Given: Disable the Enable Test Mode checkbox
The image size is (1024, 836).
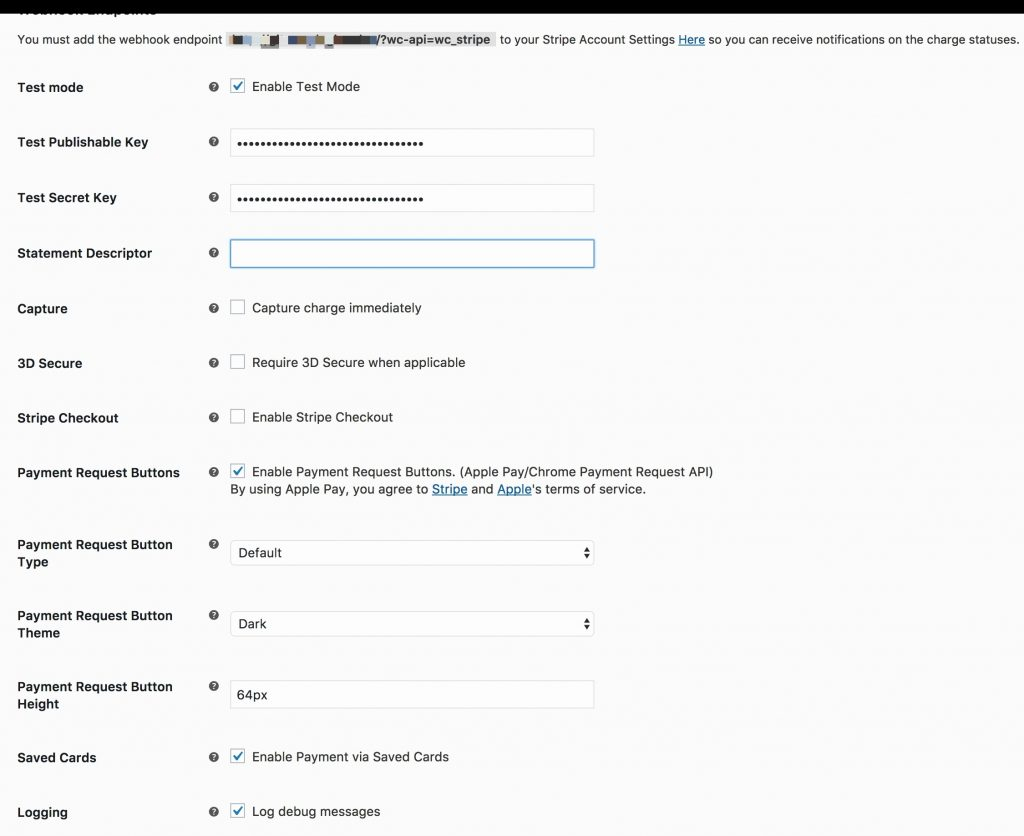Looking at the screenshot, I should click(x=238, y=86).
